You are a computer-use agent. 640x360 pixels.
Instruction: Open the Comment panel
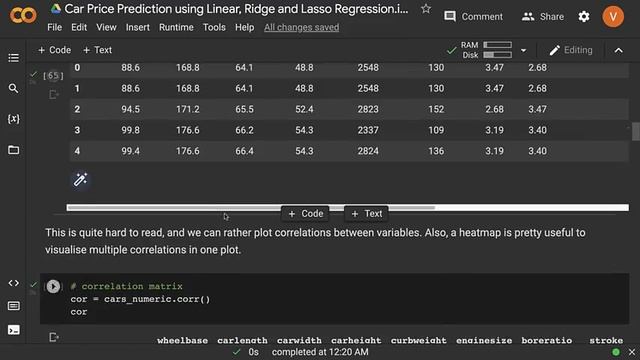(x=473, y=17)
